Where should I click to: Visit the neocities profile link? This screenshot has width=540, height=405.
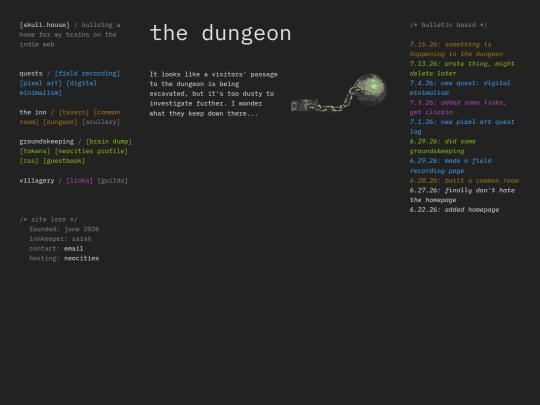pyautogui.click(x=91, y=151)
